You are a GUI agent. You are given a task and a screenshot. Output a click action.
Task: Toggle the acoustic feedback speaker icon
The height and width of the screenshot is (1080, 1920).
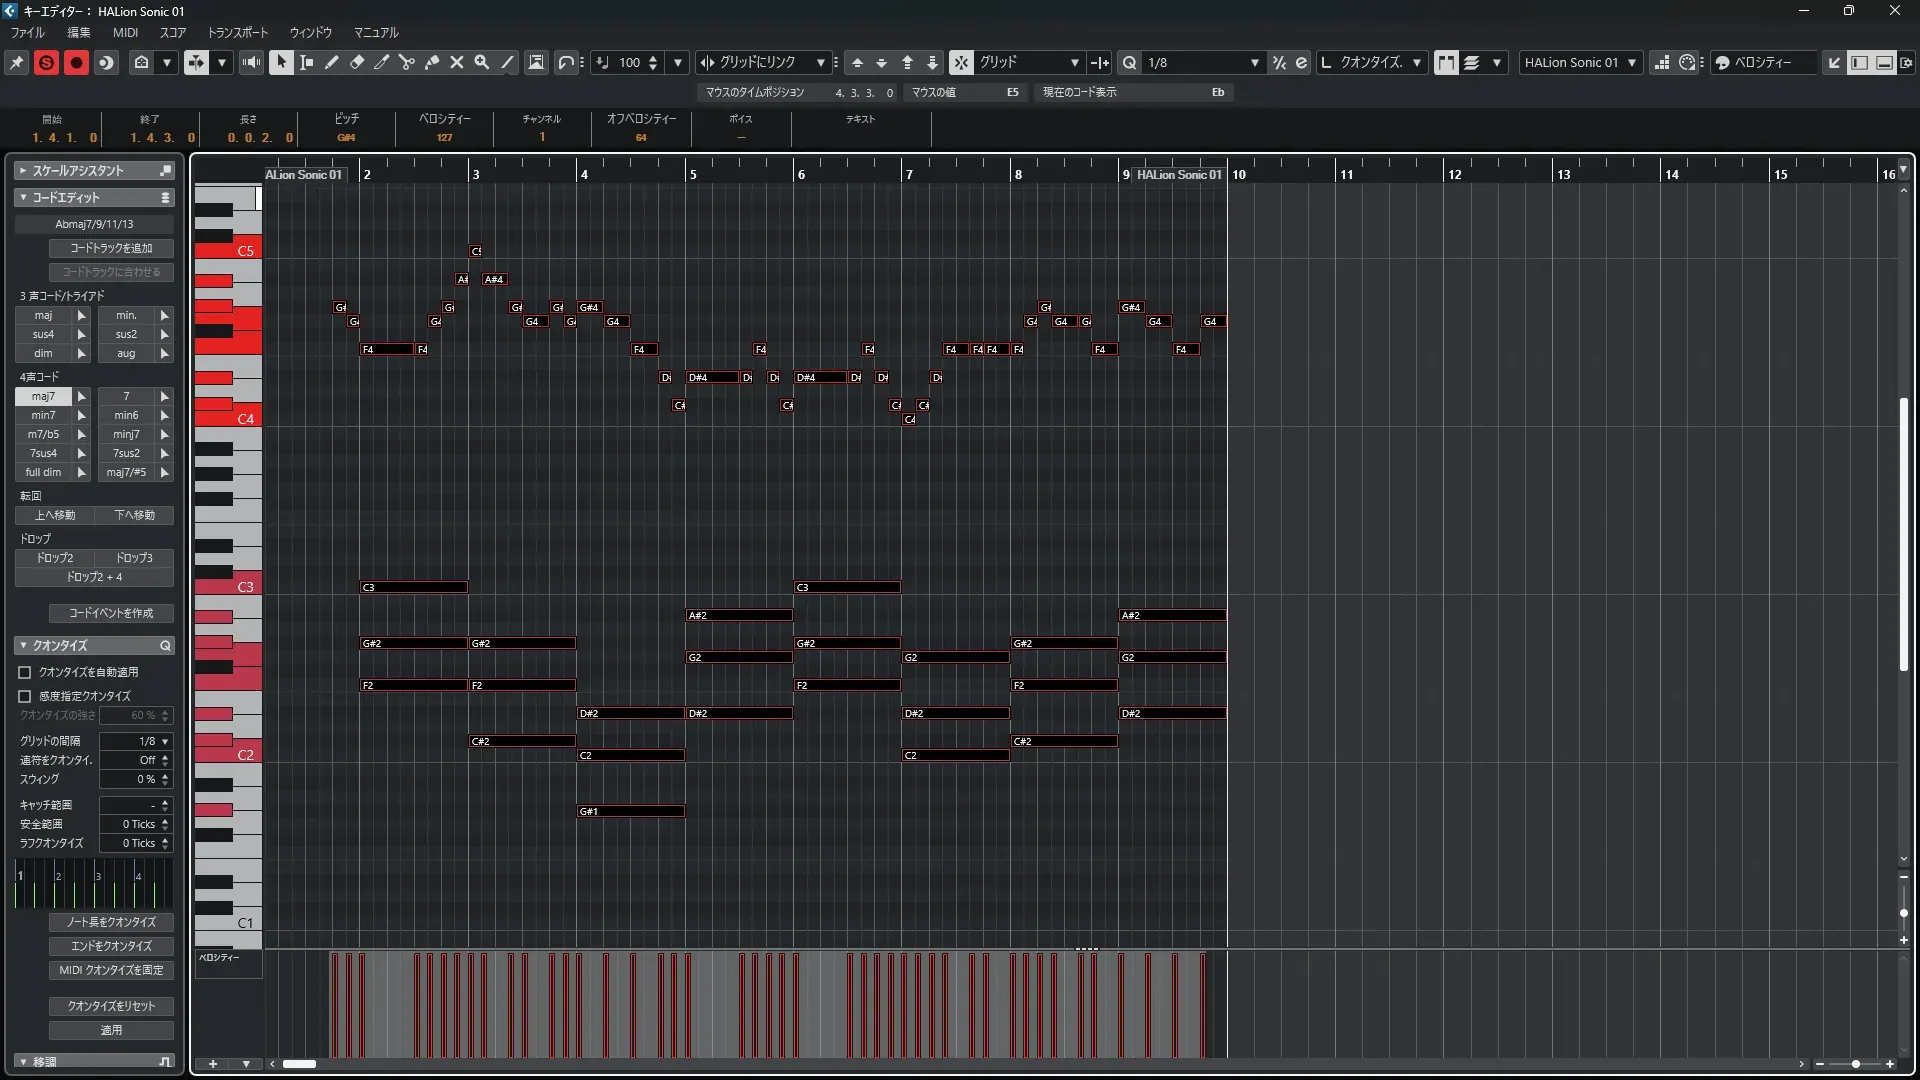251,62
